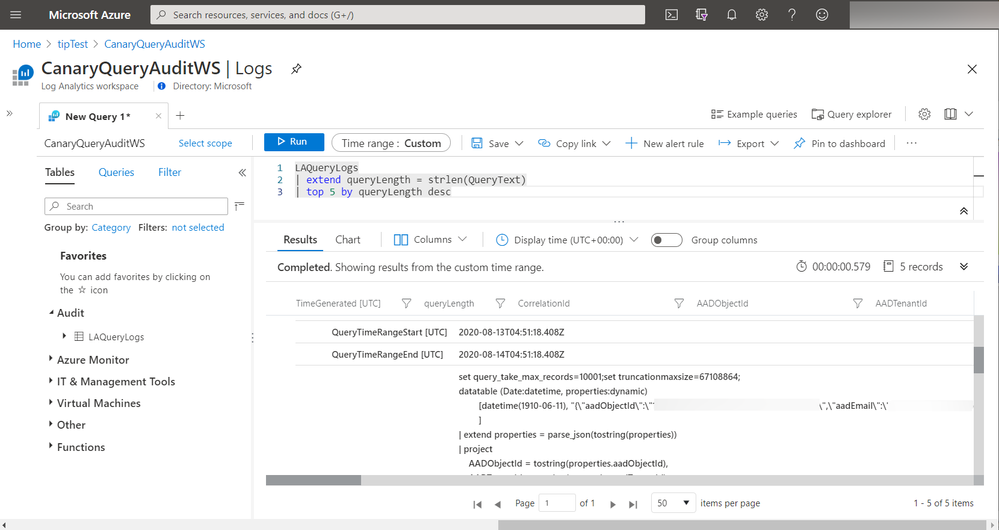Expand the dropdown chevron beside the book icon
This screenshot has height=530, width=999.
968,114
